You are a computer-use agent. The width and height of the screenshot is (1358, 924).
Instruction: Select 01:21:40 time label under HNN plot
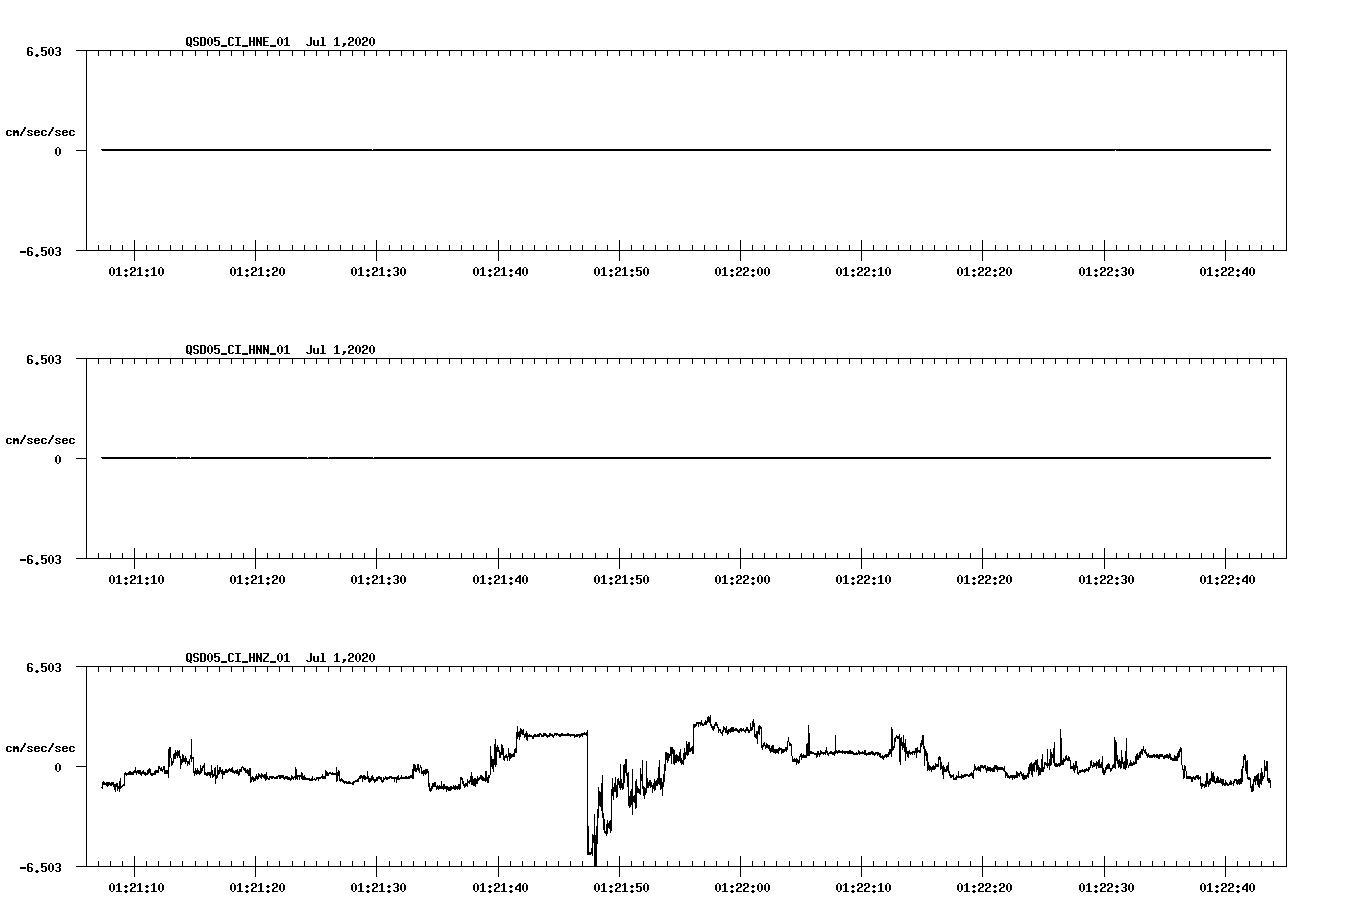[500, 580]
